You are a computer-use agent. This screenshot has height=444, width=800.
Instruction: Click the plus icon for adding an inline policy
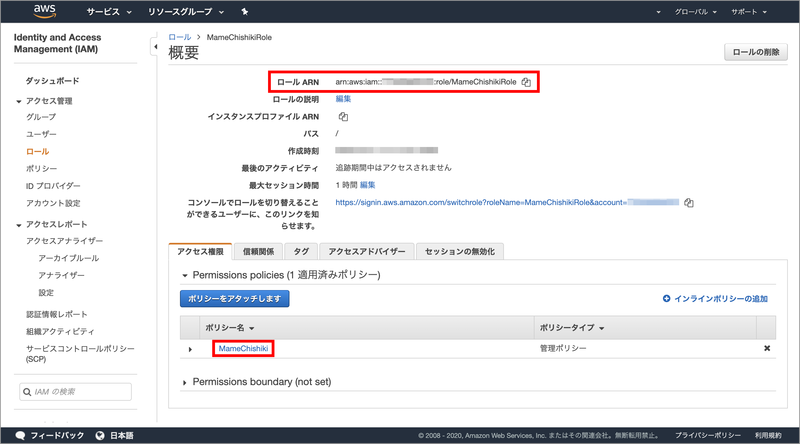coord(666,299)
